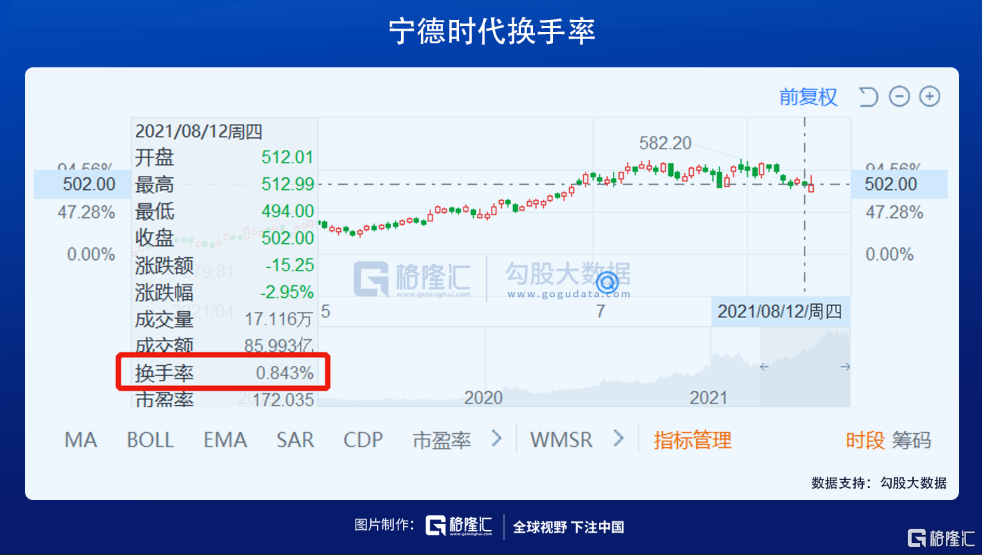Expand more indicators after WMSR
The height and width of the screenshot is (555, 982).
tap(619, 438)
